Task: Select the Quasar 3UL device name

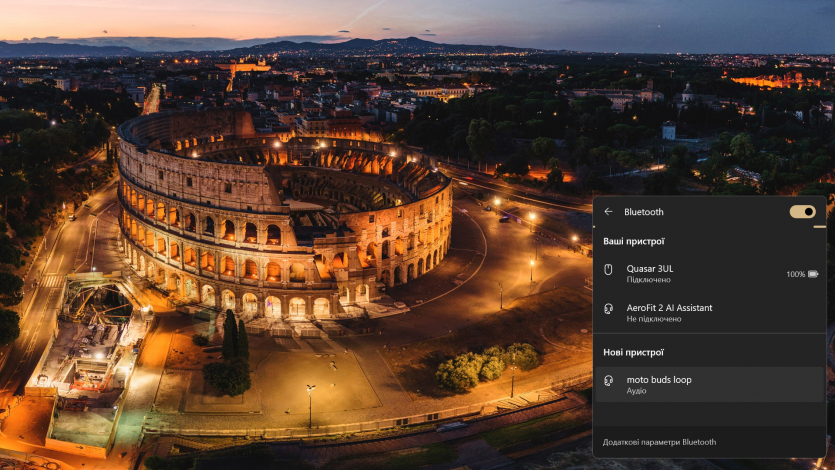Action: click(x=649, y=268)
